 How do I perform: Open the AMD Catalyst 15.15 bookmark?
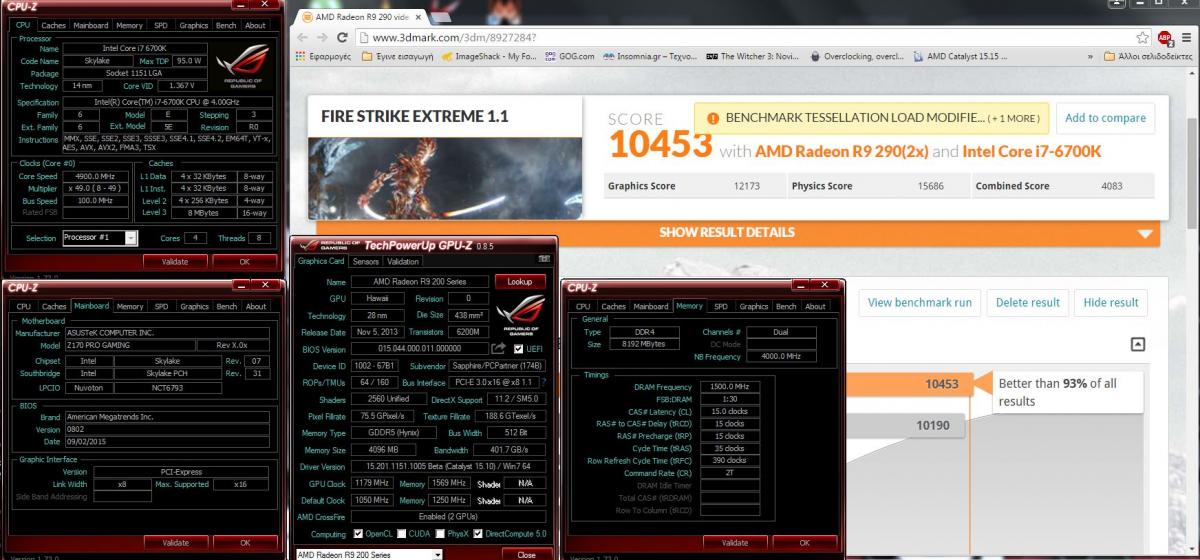(x=961, y=57)
